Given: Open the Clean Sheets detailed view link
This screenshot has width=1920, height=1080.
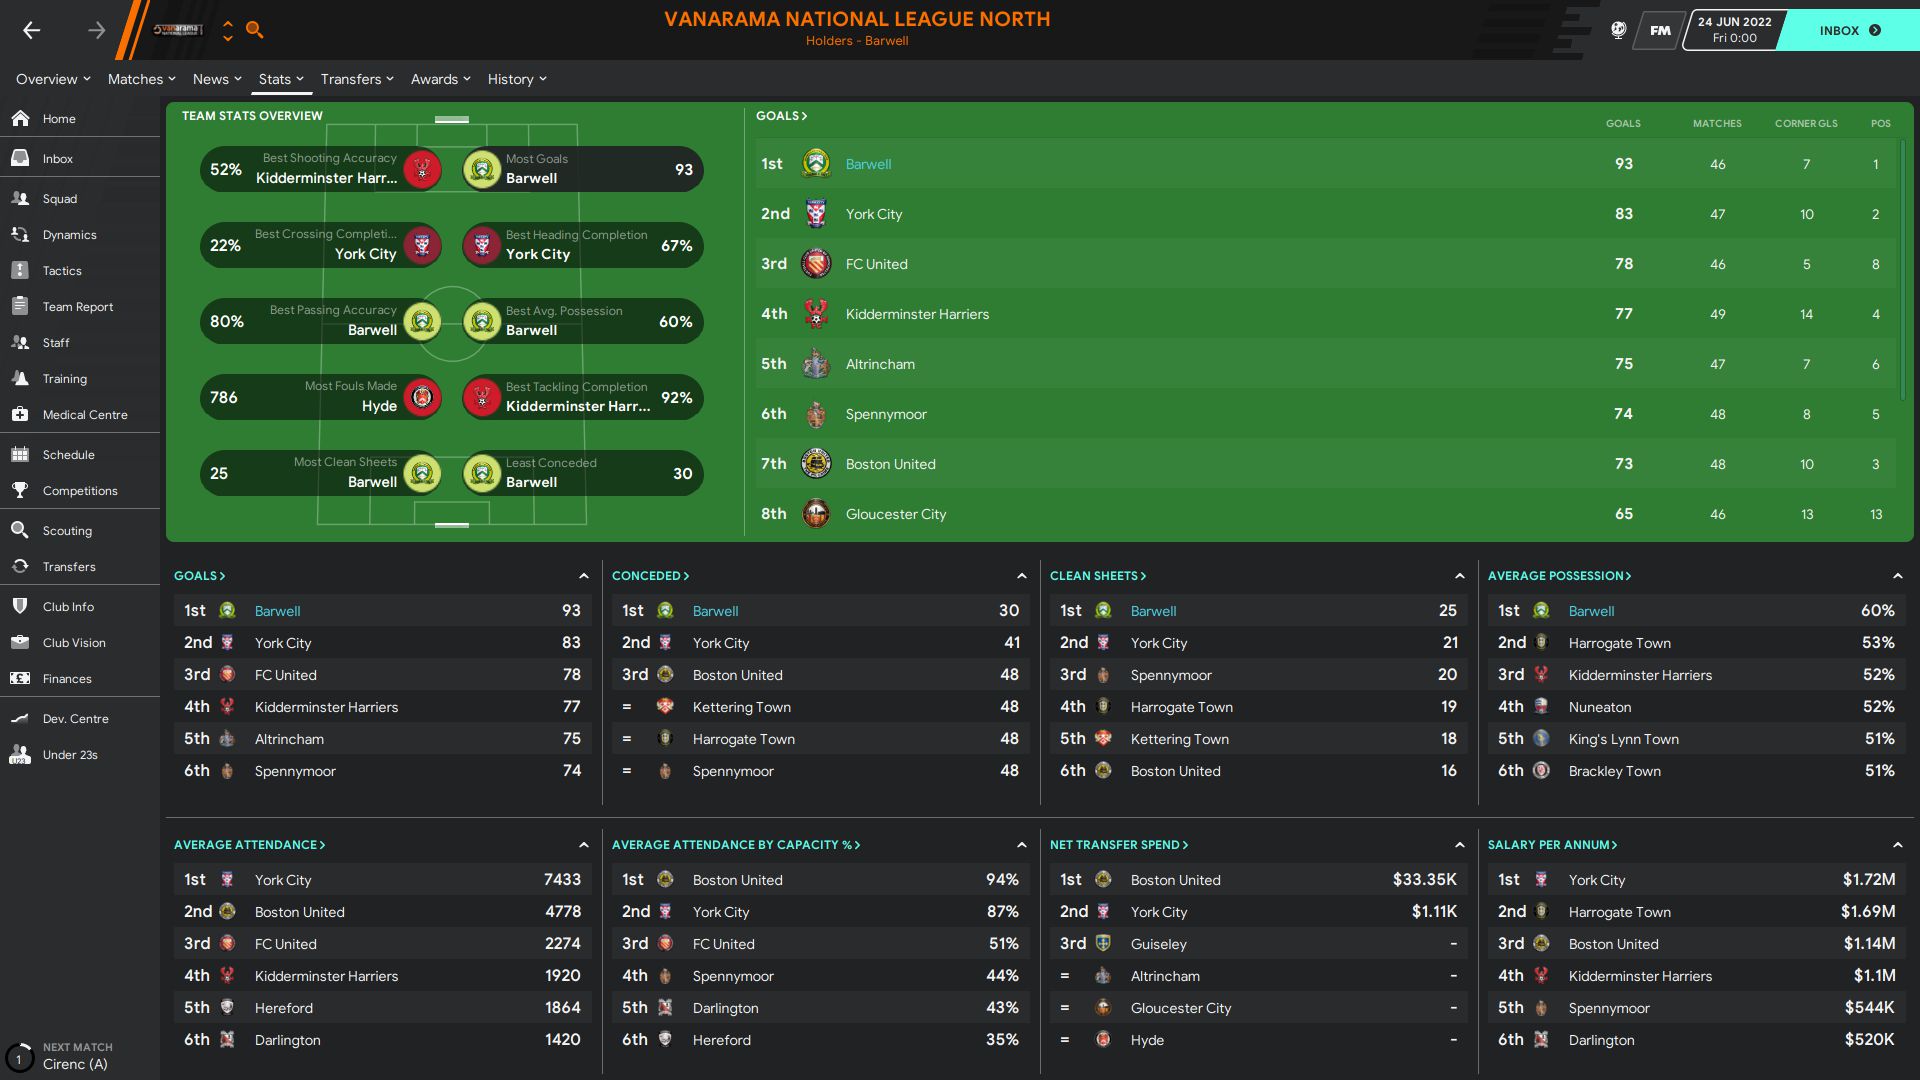Looking at the screenshot, I should coord(1098,576).
